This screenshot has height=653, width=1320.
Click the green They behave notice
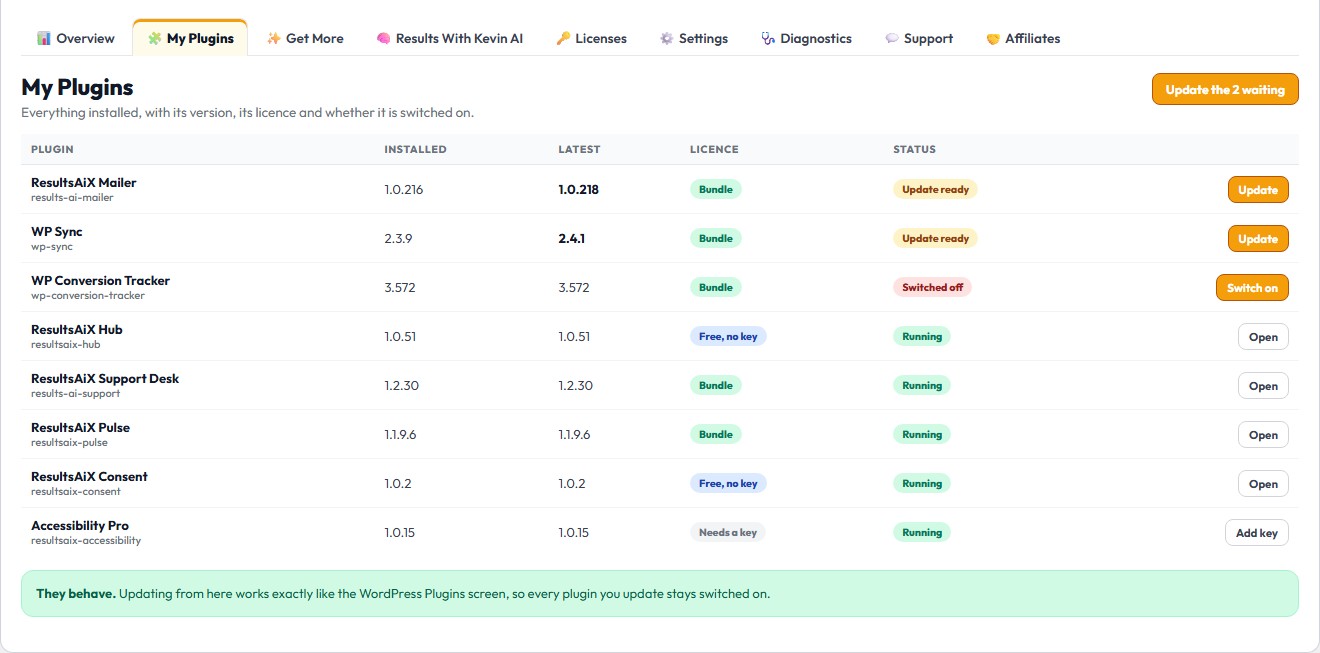[x=660, y=593]
